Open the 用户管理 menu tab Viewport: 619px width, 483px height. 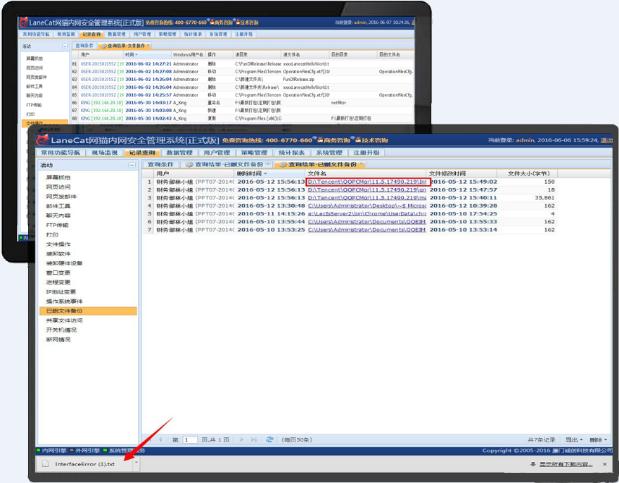pyautogui.click(x=217, y=152)
